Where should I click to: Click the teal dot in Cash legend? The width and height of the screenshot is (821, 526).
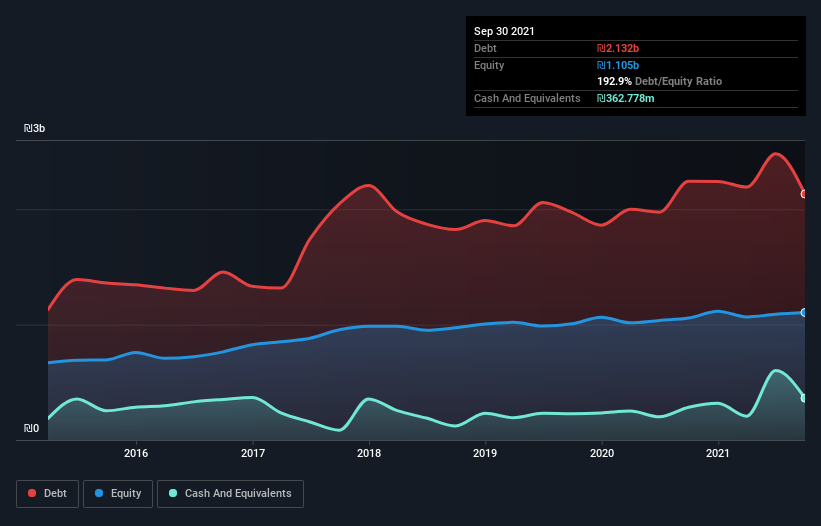173,493
